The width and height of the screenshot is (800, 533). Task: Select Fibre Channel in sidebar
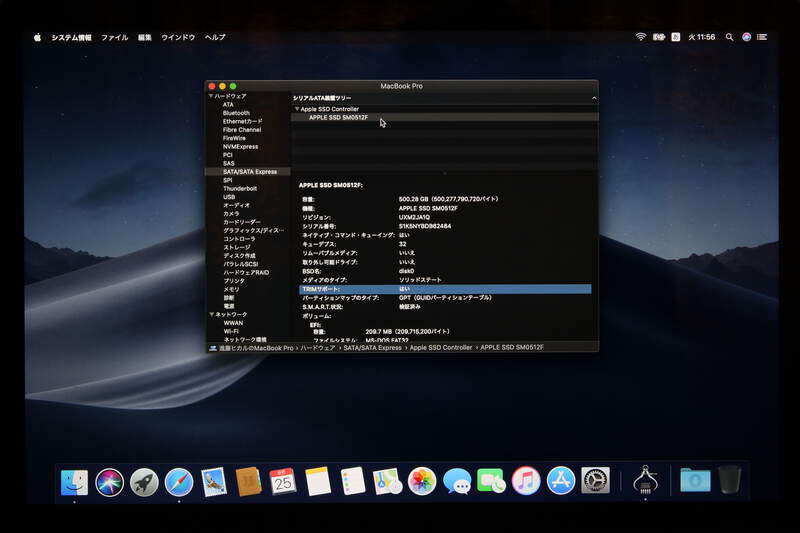[x=242, y=130]
